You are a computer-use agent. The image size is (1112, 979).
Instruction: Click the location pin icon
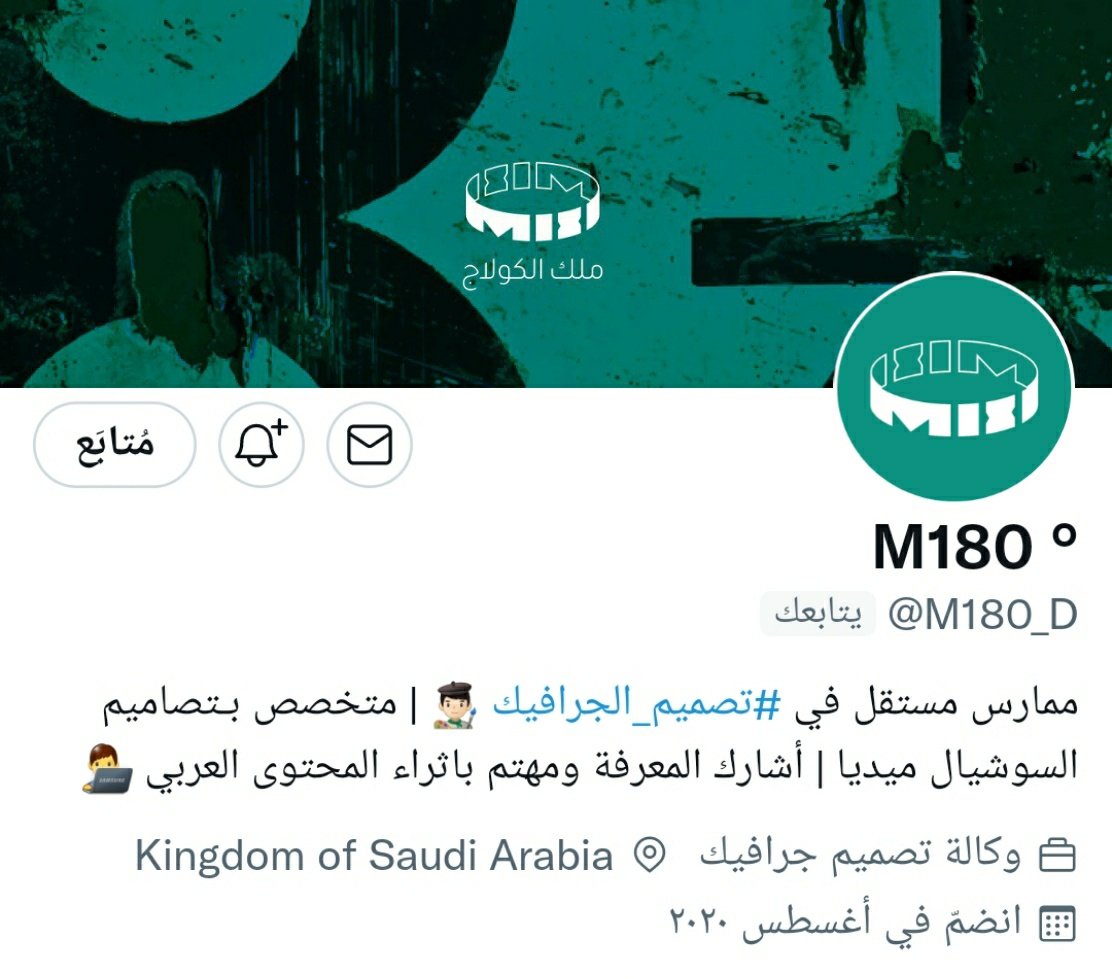coord(650,855)
